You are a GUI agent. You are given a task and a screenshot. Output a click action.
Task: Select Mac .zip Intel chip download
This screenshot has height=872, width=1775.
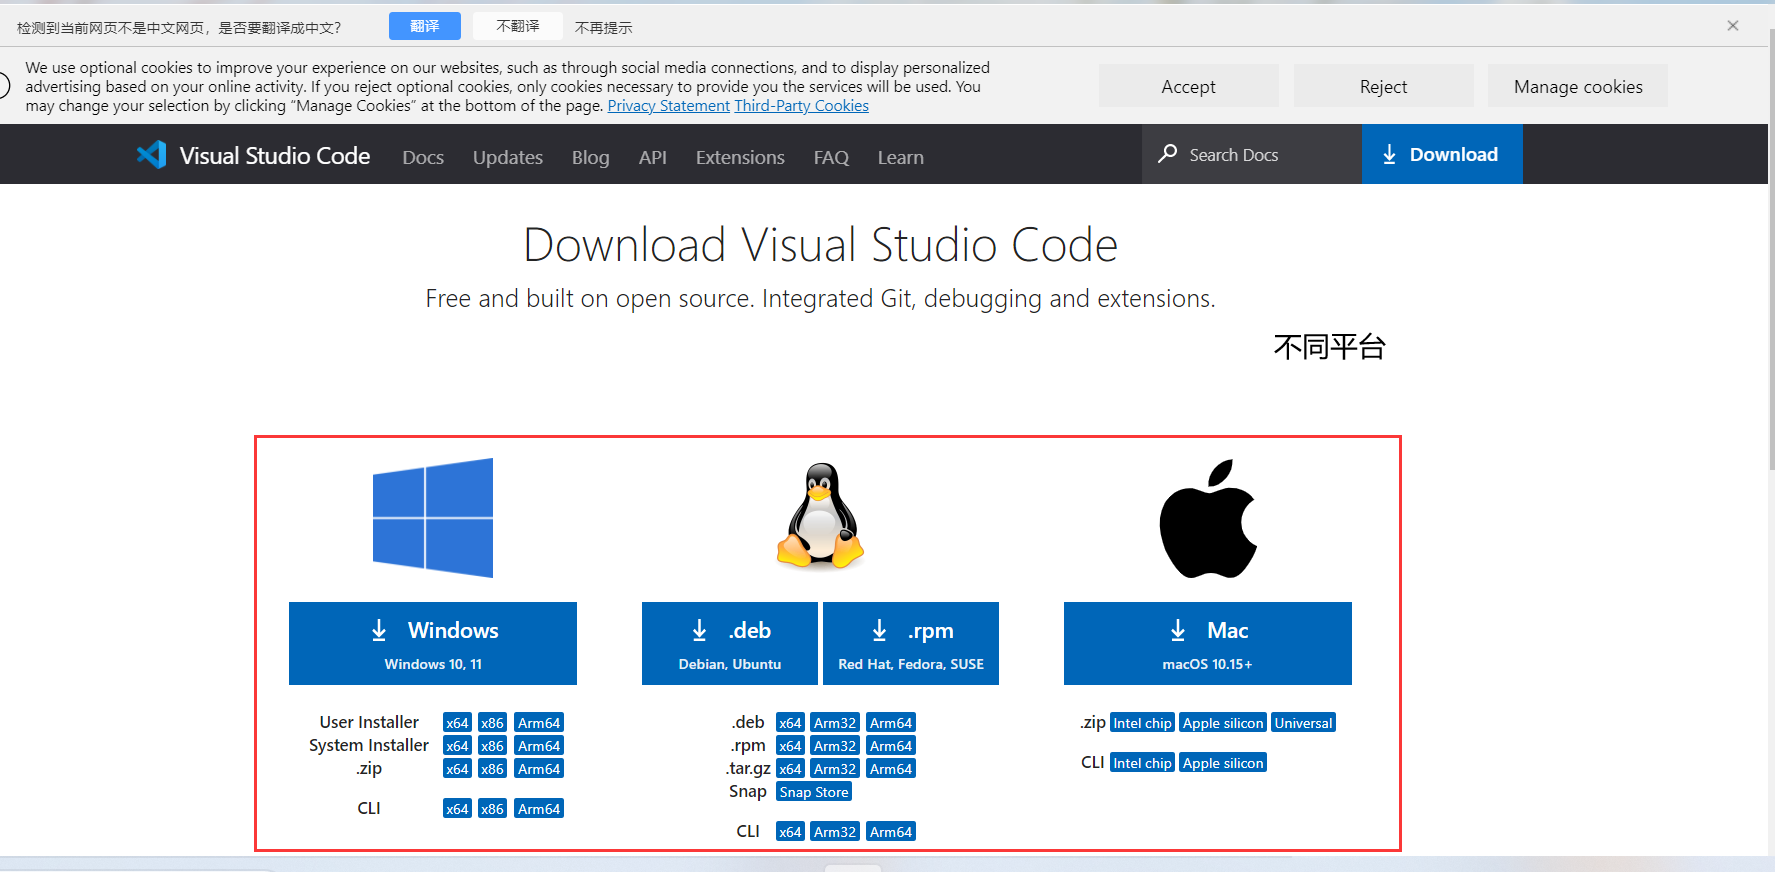pyautogui.click(x=1142, y=722)
